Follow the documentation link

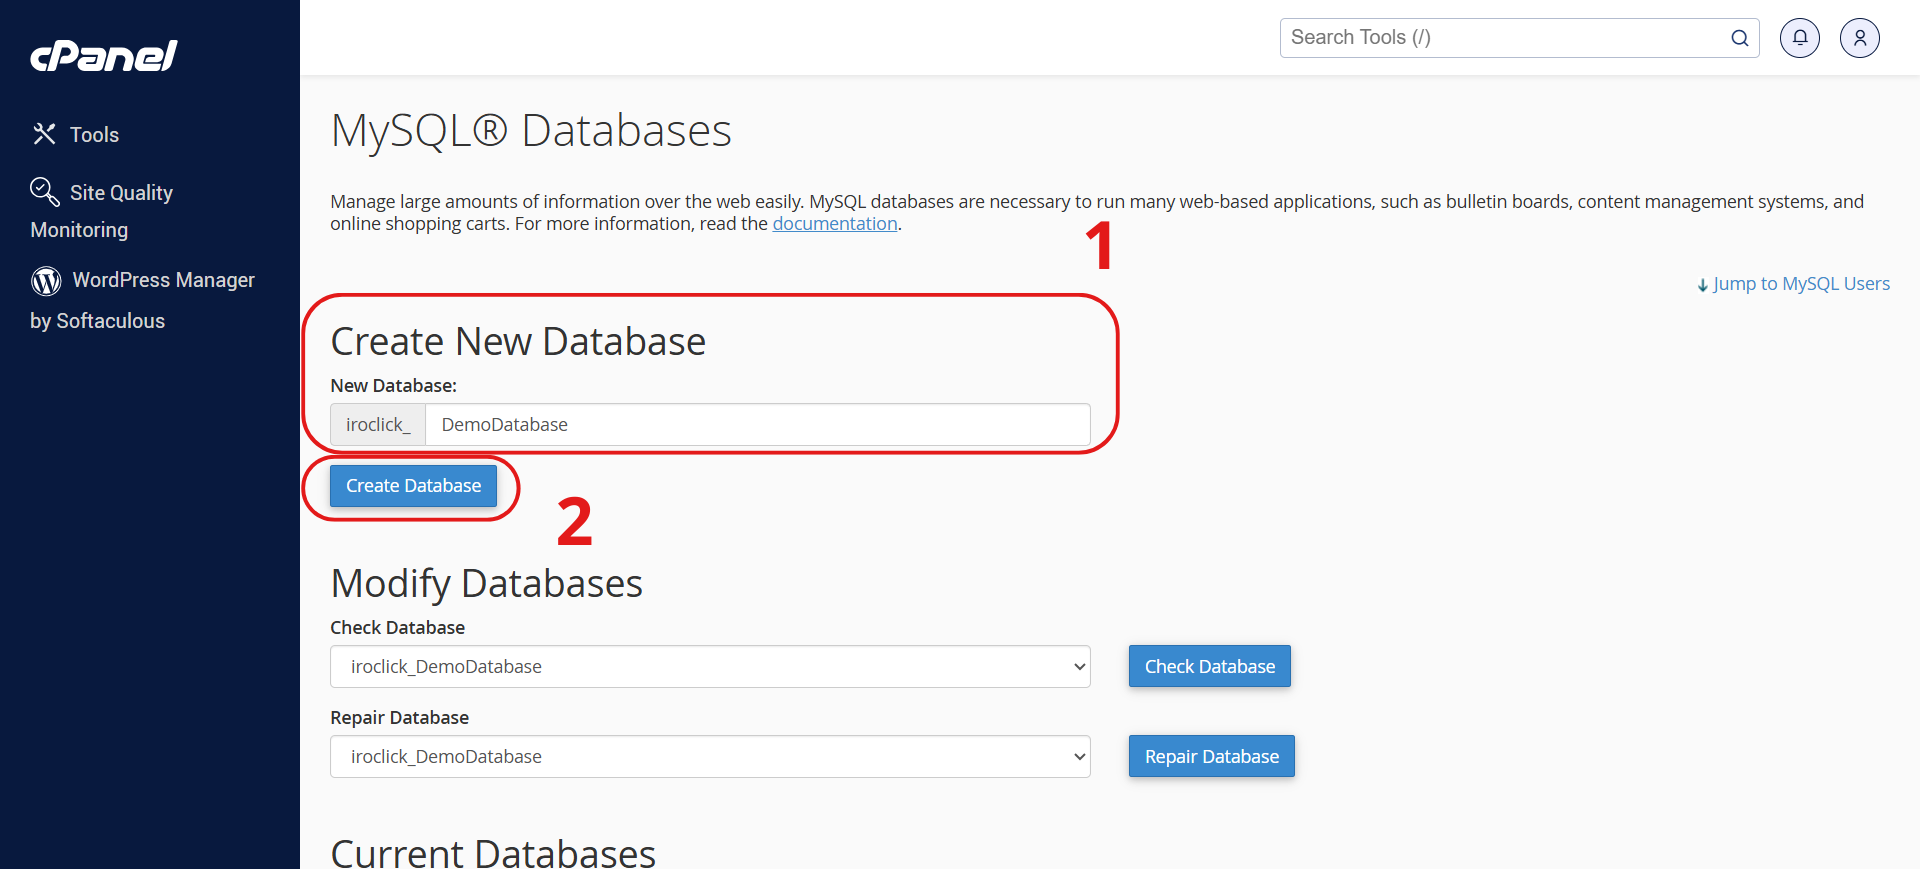pyautogui.click(x=834, y=224)
